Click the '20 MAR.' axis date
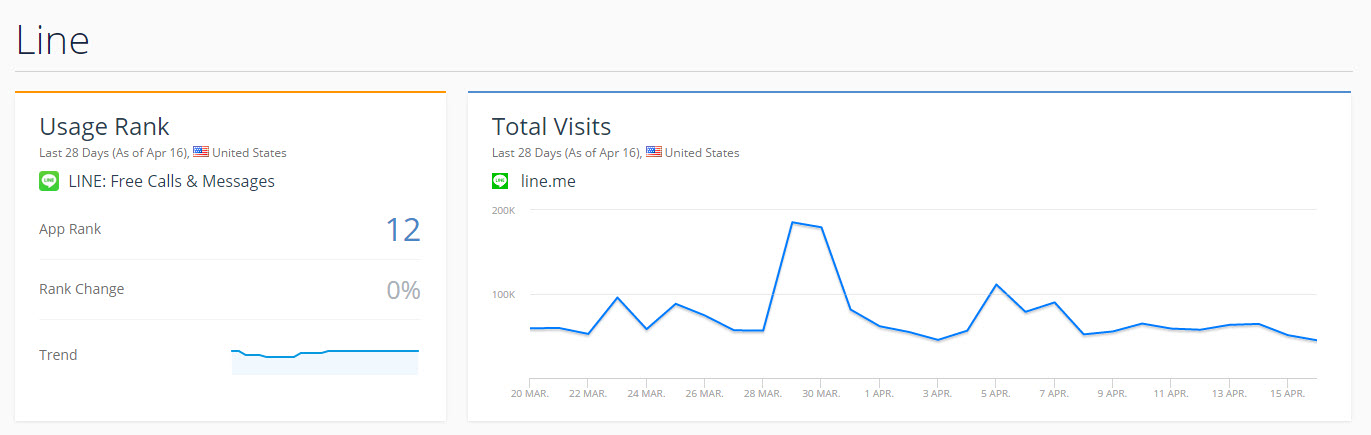This screenshot has width=1371, height=435. 530,394
